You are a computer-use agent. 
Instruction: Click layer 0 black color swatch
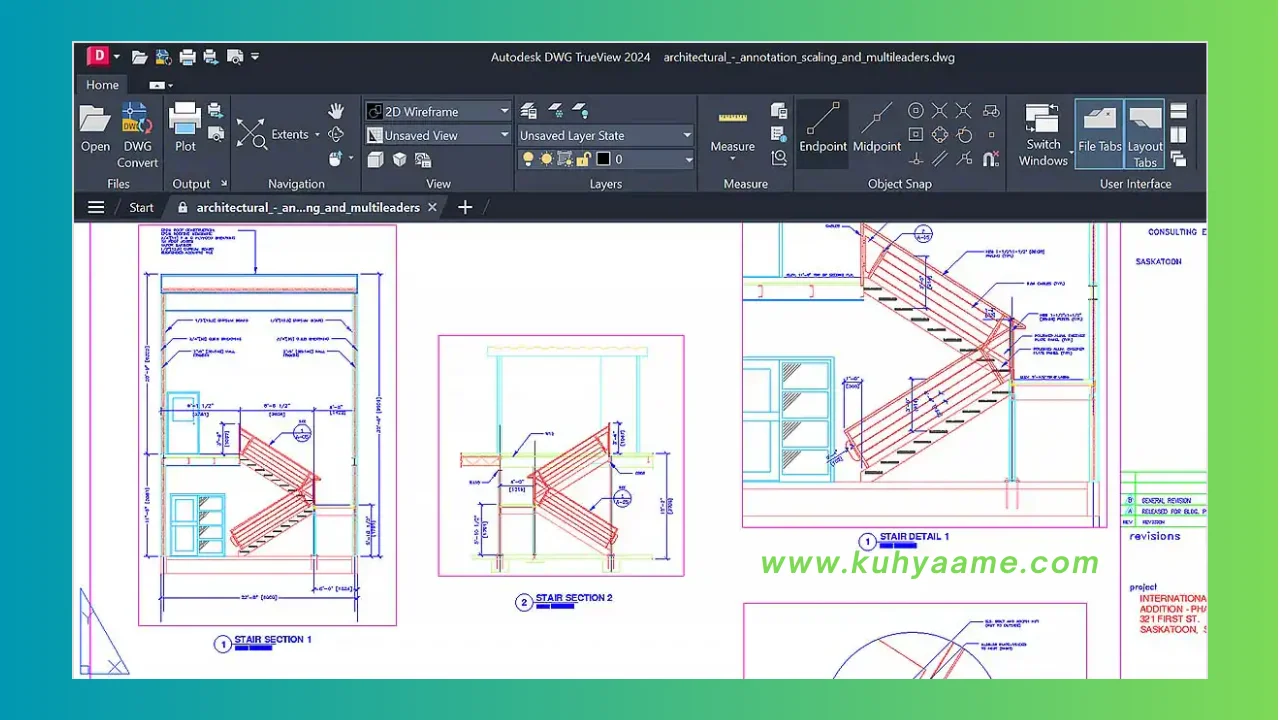coord(603,159)
